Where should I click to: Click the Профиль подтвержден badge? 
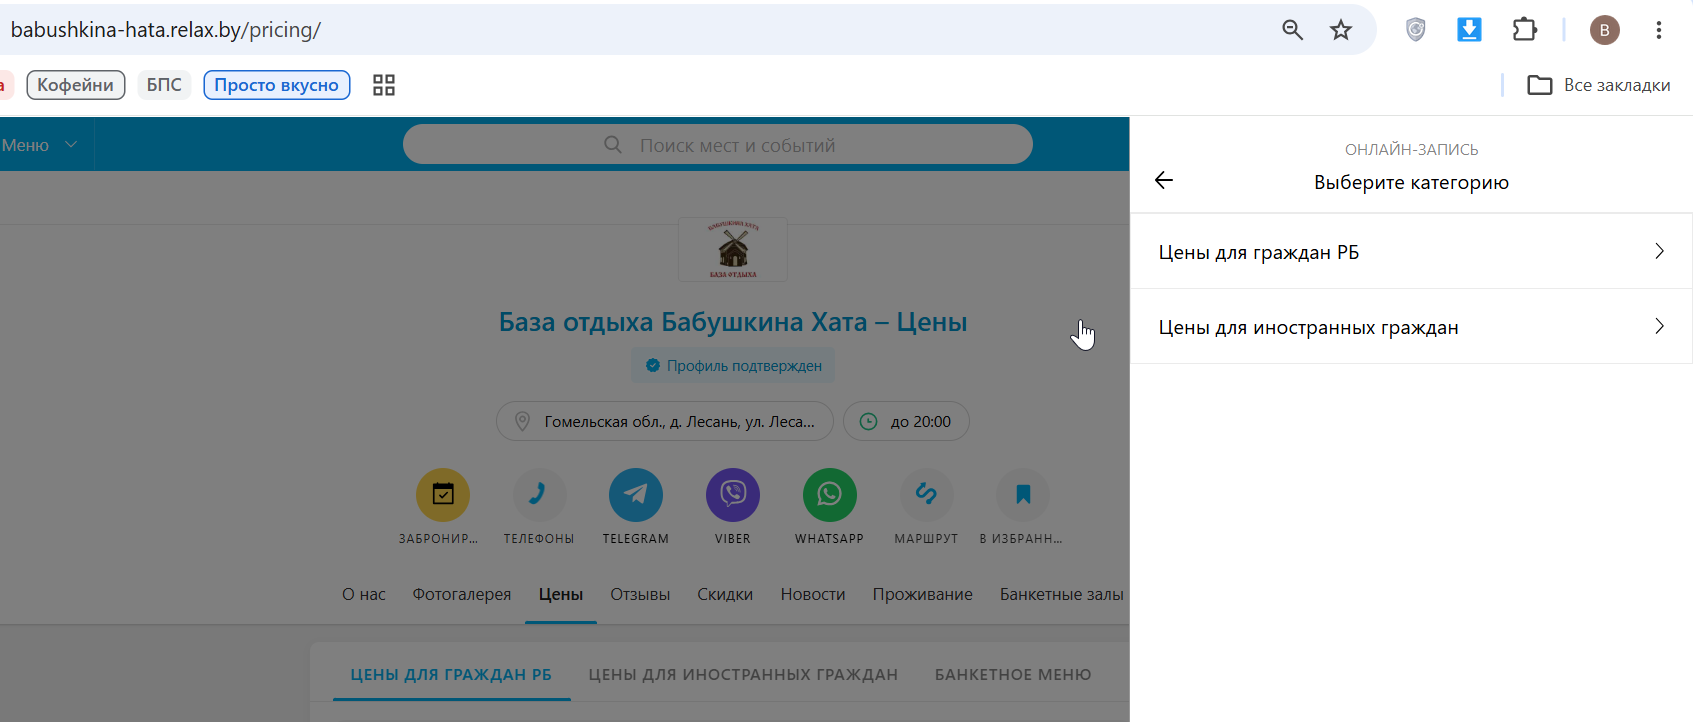tap(733, 366)
